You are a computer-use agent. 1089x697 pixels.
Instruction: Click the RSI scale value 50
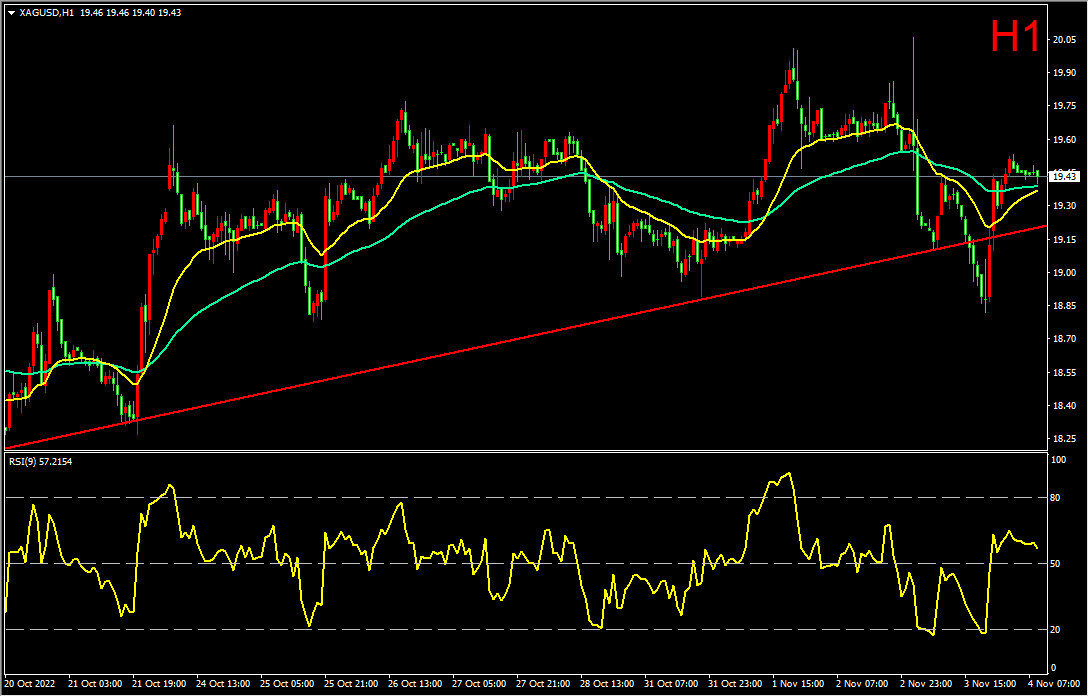coord(1057,564)
